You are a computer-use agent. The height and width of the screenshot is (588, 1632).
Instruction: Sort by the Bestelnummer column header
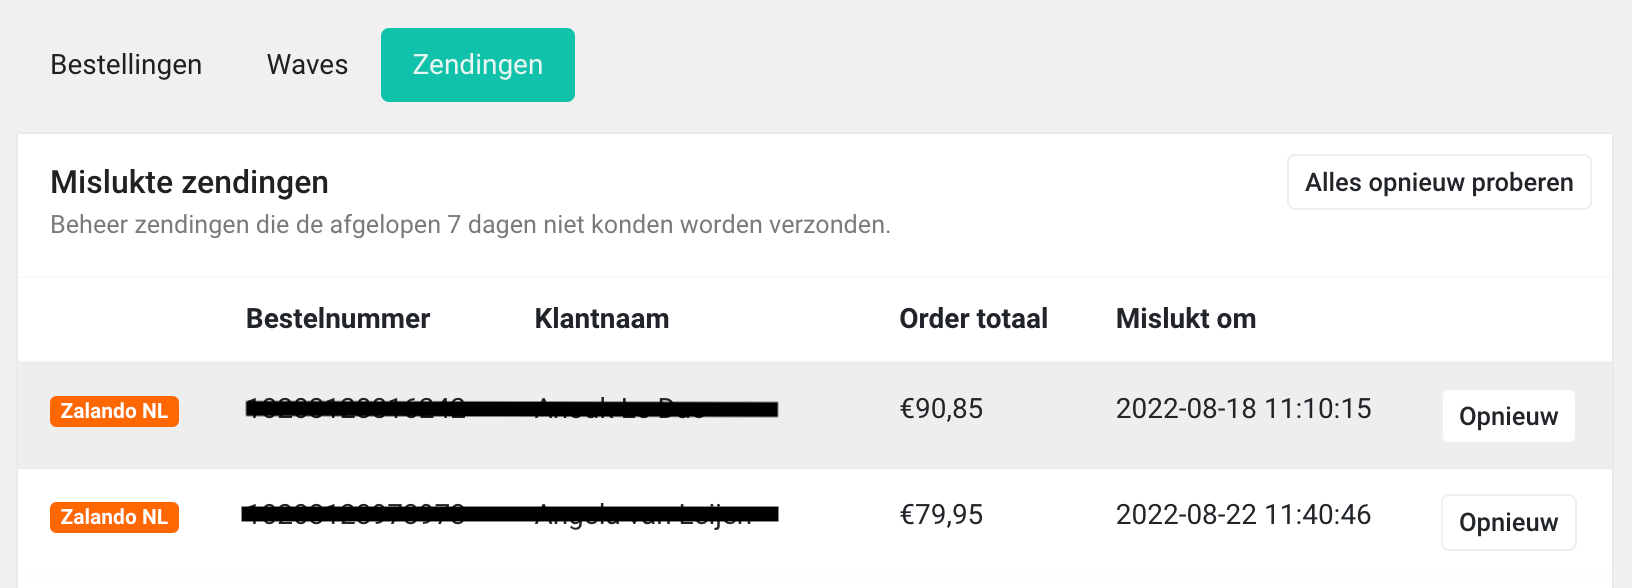[338, 319]
